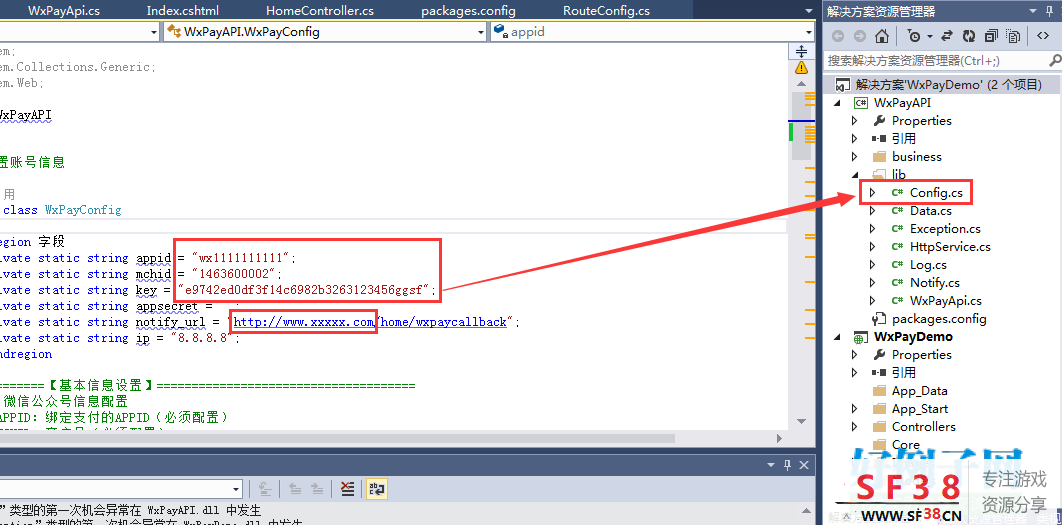Expand Config.cs node arrow
Screen dimensions: 1062x525
pyautogui.click(x=872, y=193)
